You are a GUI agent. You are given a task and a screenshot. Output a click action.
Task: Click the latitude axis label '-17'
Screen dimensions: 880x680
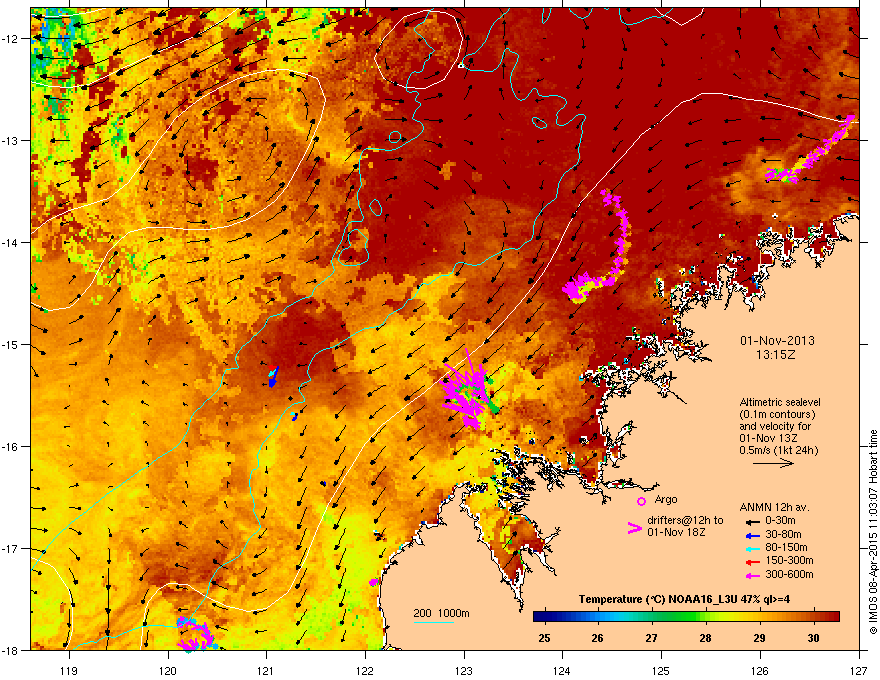[11, 548]
